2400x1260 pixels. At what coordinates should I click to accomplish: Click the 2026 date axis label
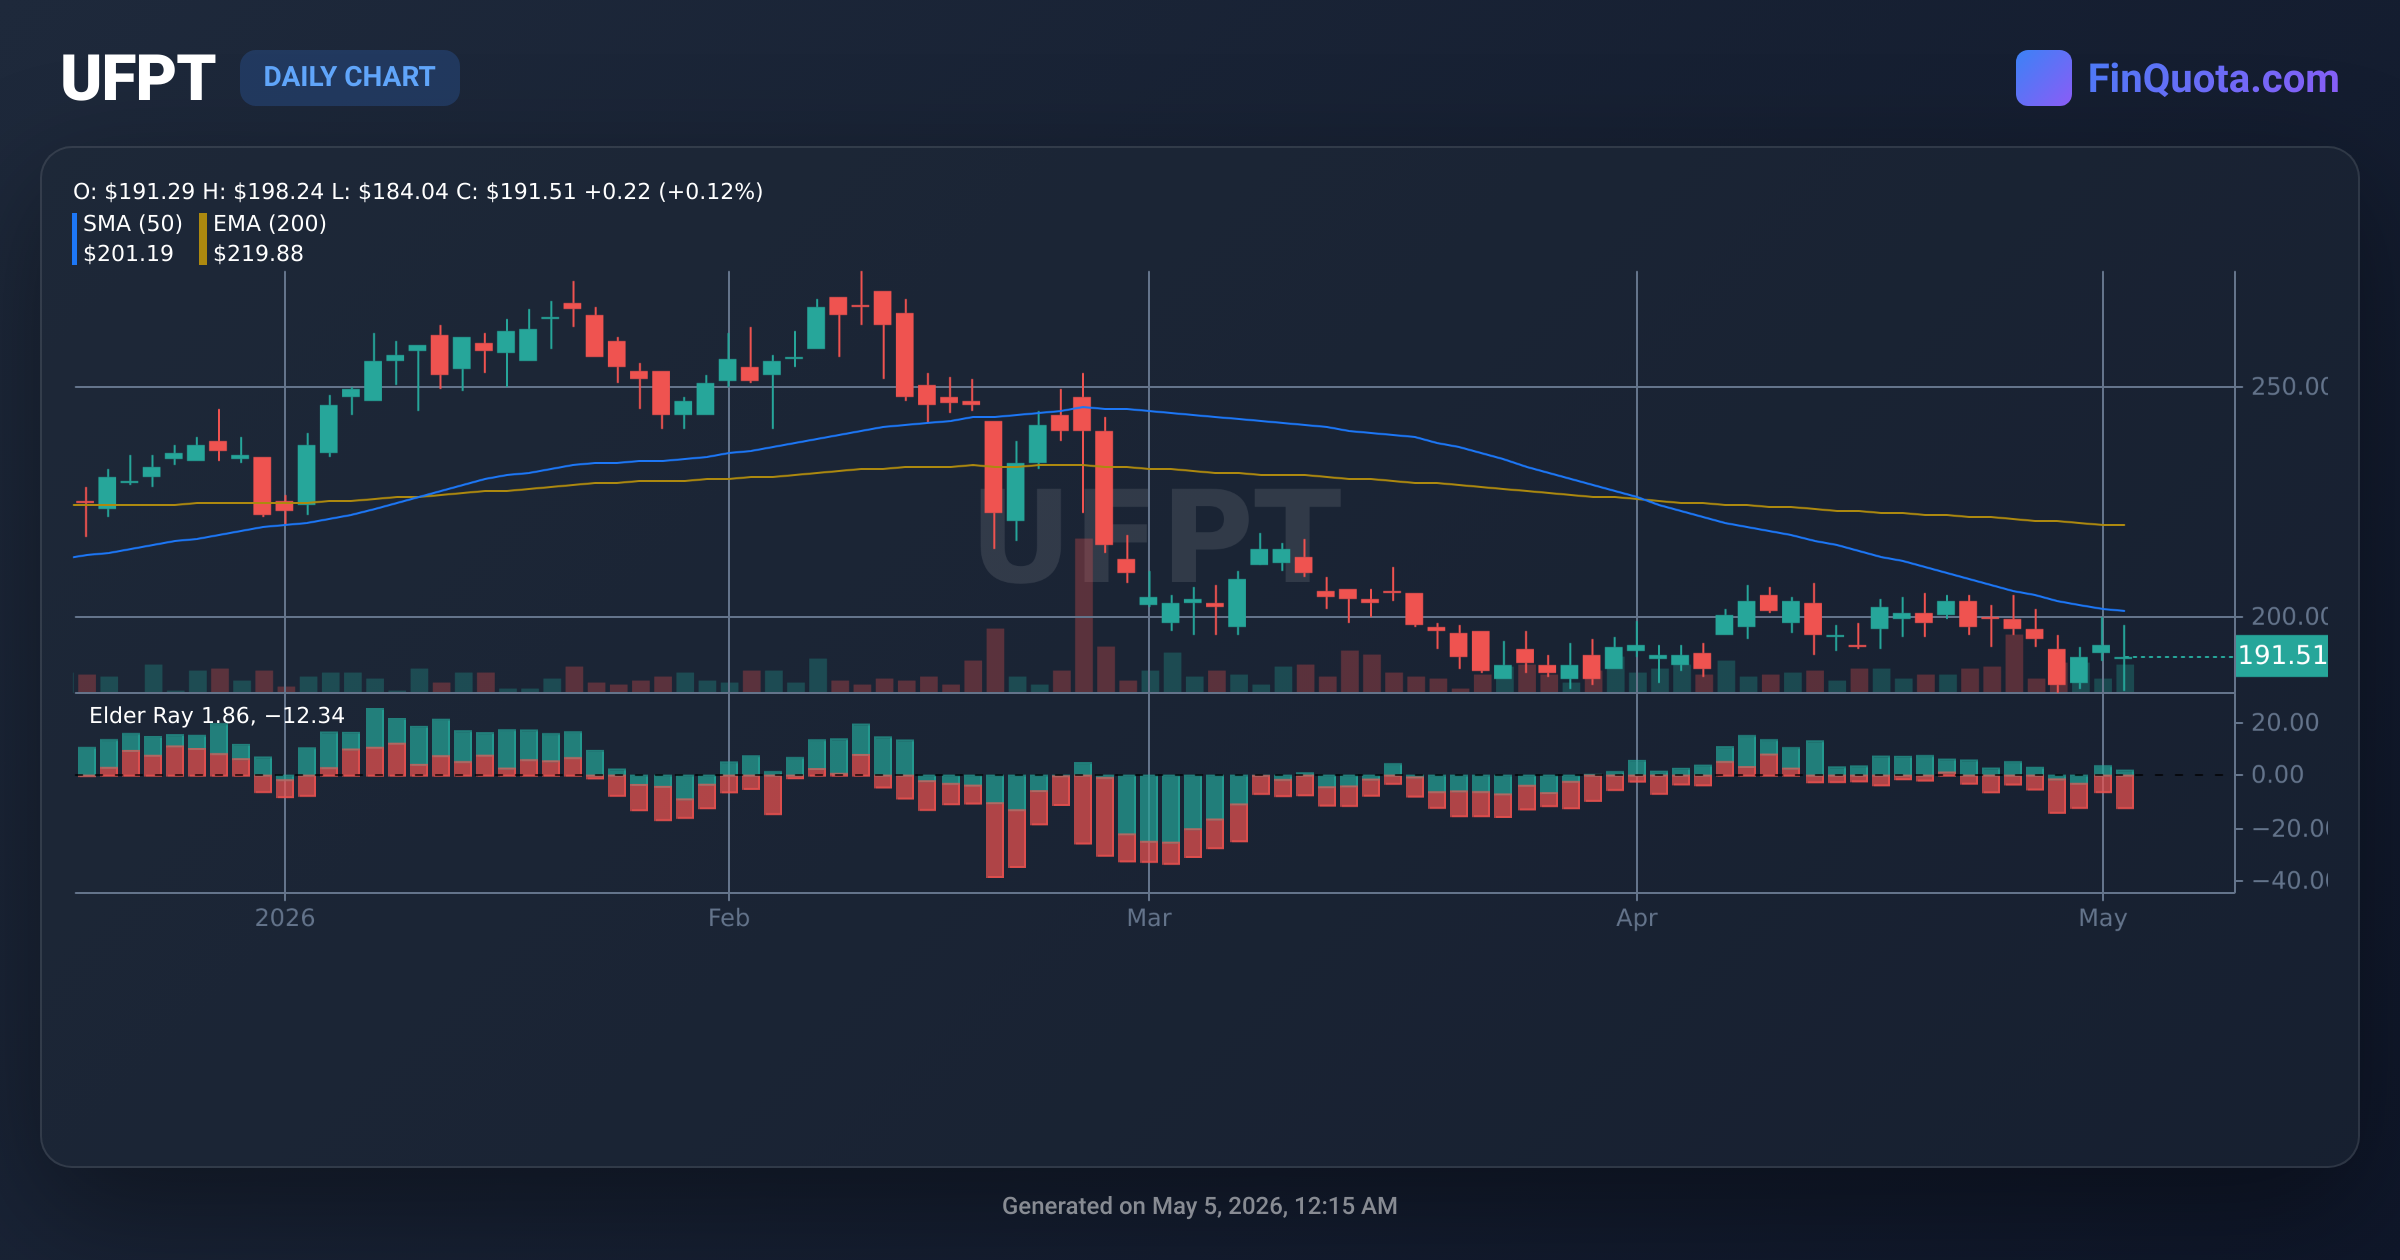285,918
